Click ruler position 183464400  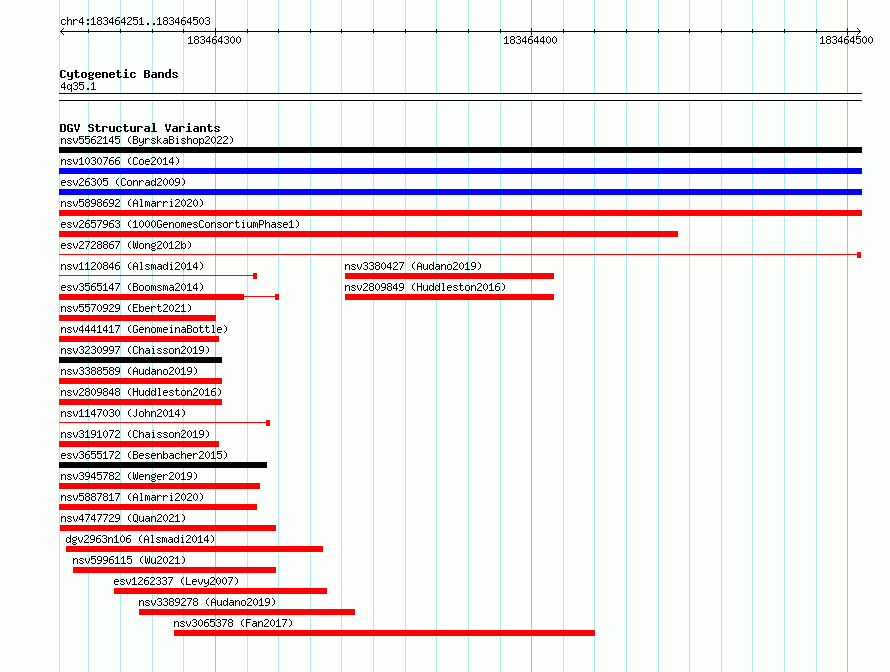530,40
